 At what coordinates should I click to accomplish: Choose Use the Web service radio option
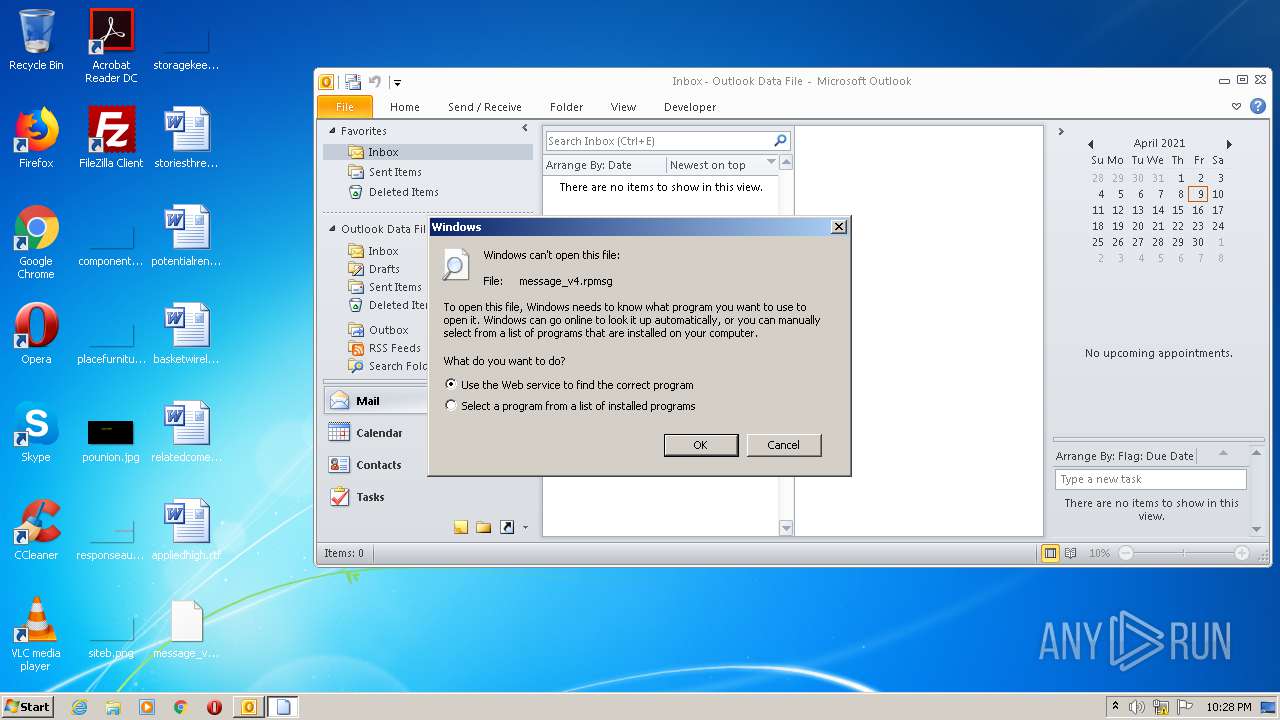pos(569,385)
